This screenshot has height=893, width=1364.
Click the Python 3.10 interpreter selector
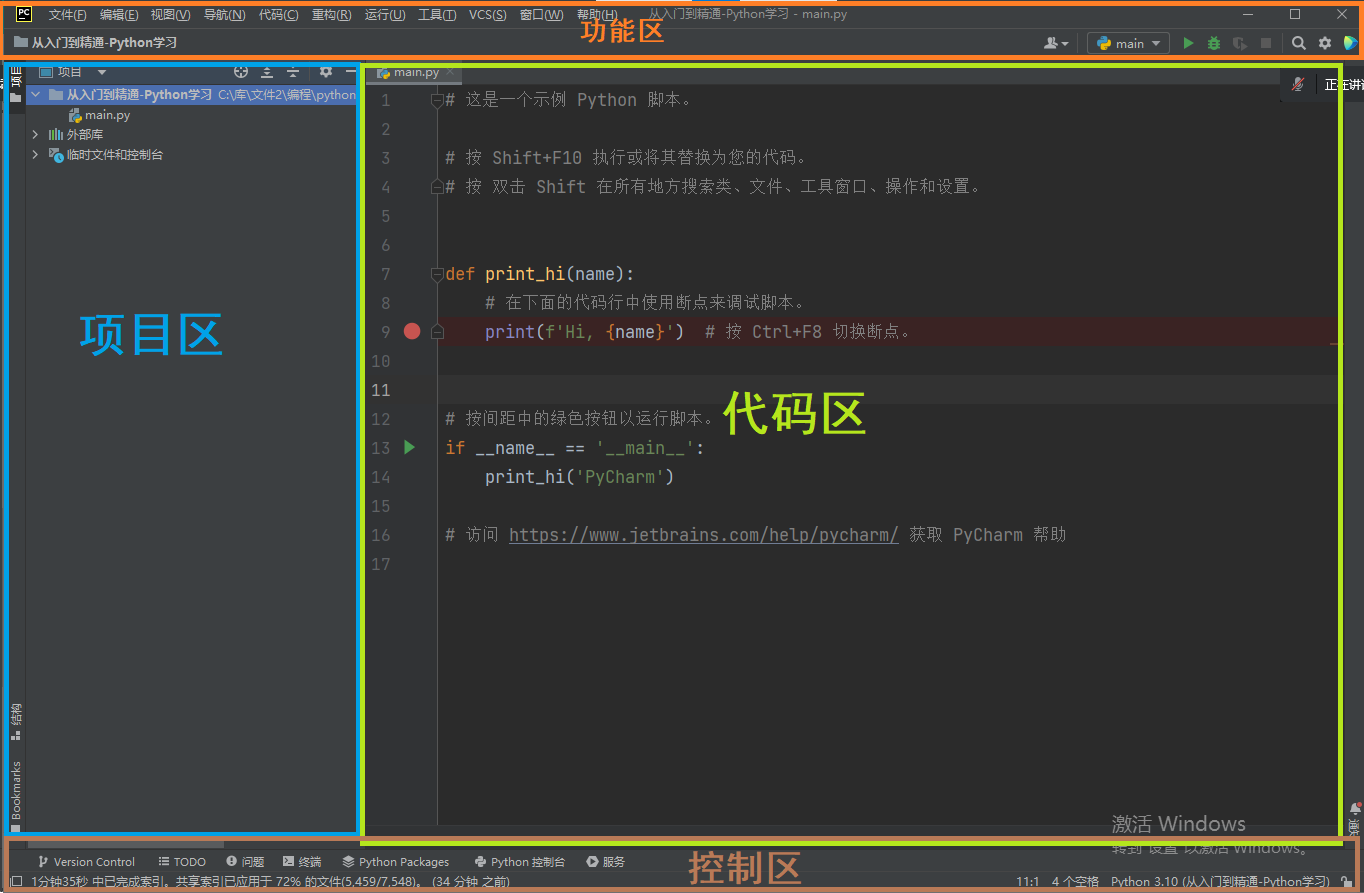1219,881
